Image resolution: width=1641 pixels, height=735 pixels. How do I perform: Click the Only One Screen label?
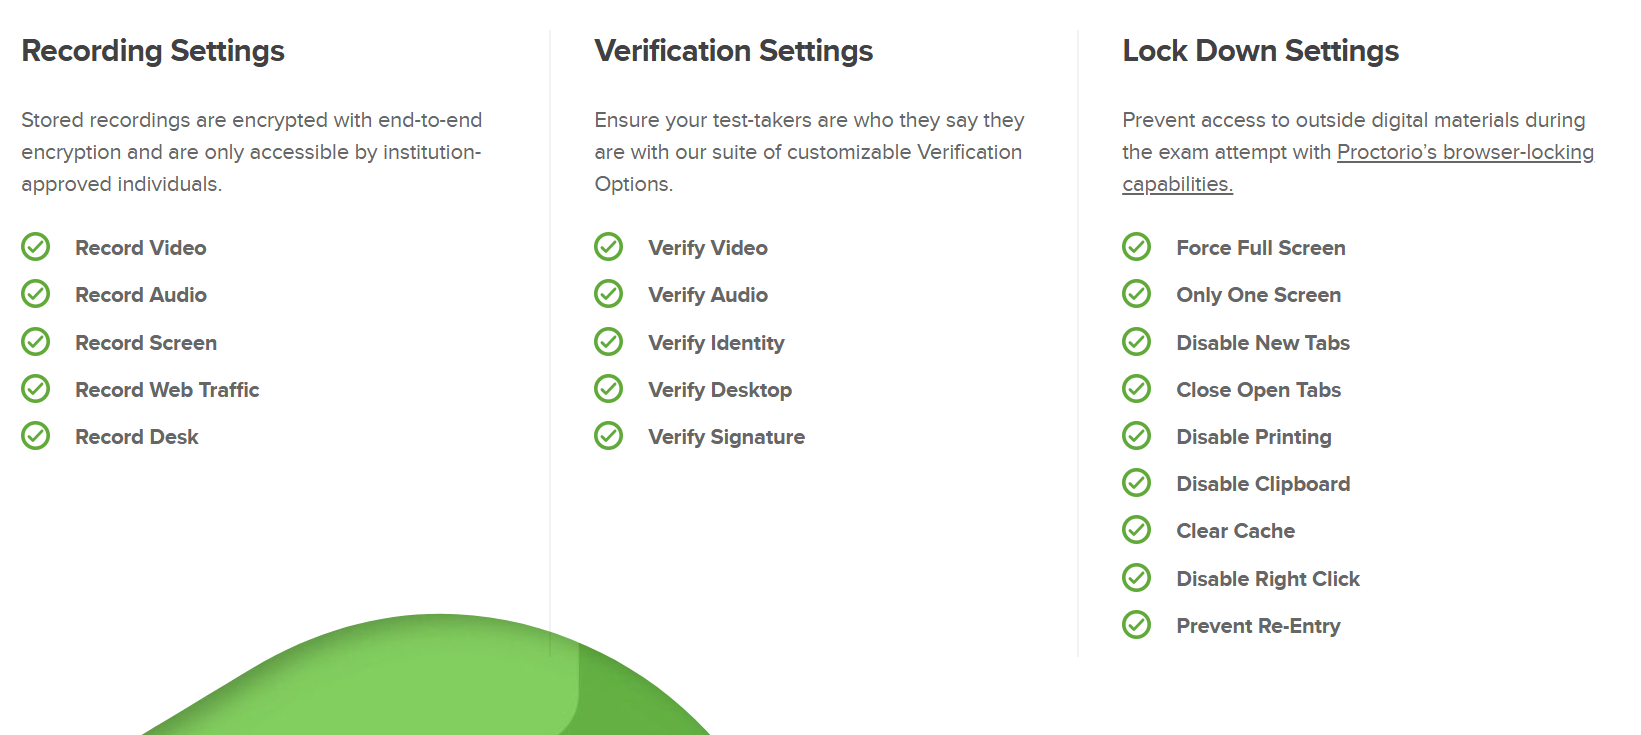(x=1258, y=295)
